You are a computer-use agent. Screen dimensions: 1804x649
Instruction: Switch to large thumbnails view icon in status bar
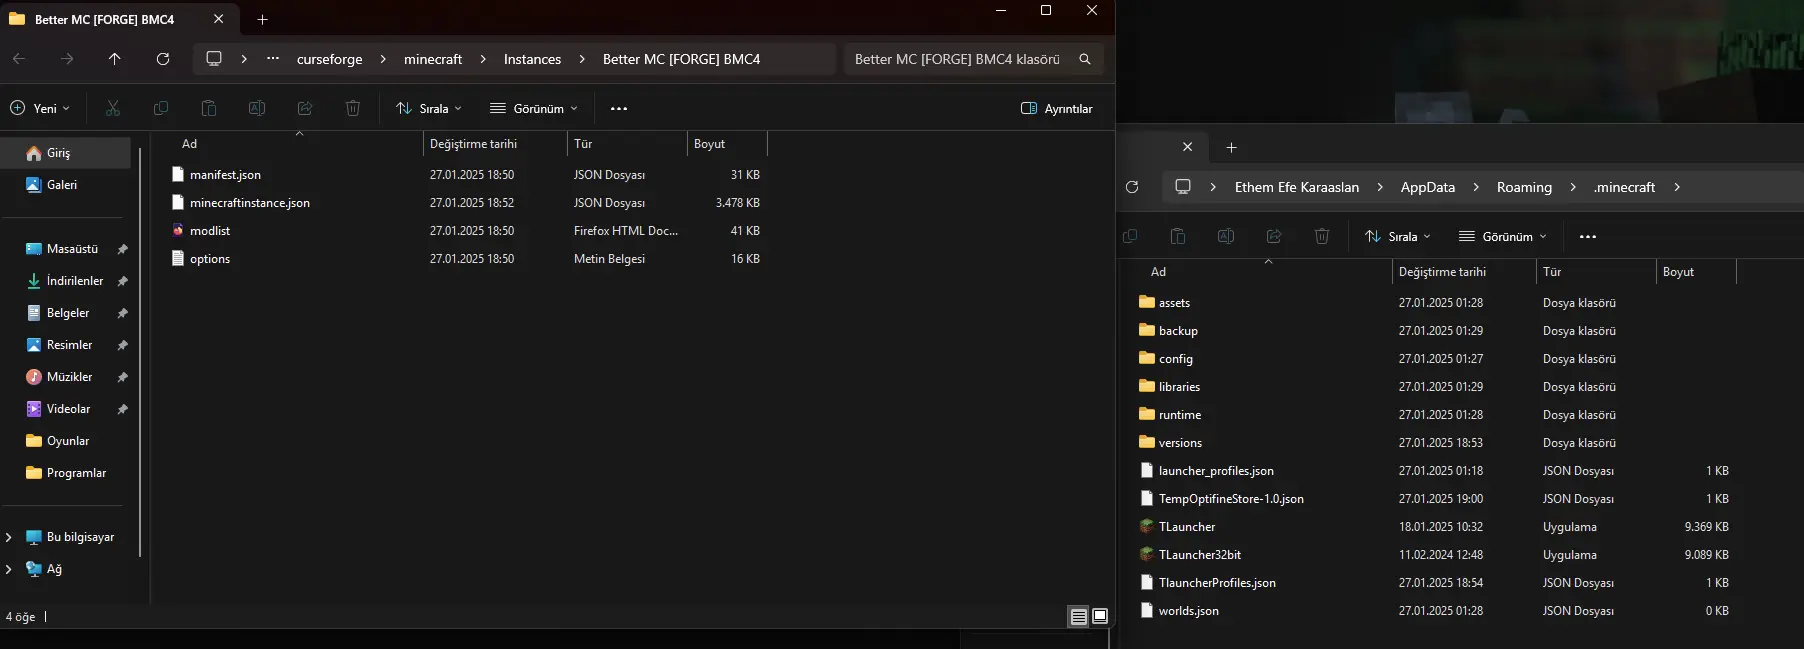point(1100,616)
